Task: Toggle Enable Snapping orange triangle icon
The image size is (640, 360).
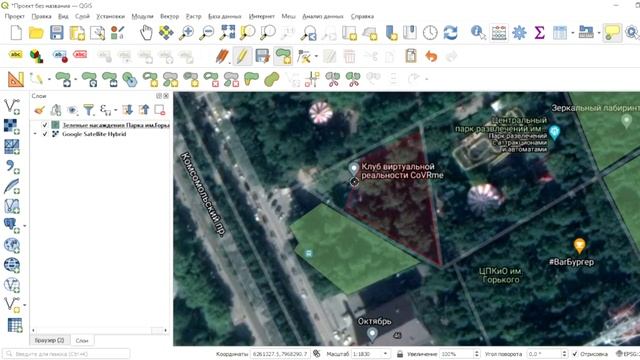Action: [x=16, y=79]
